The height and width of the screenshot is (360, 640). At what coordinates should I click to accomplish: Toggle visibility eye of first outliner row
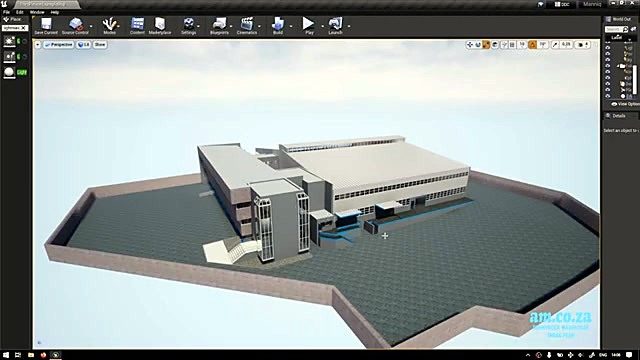[x=608, y=47]
